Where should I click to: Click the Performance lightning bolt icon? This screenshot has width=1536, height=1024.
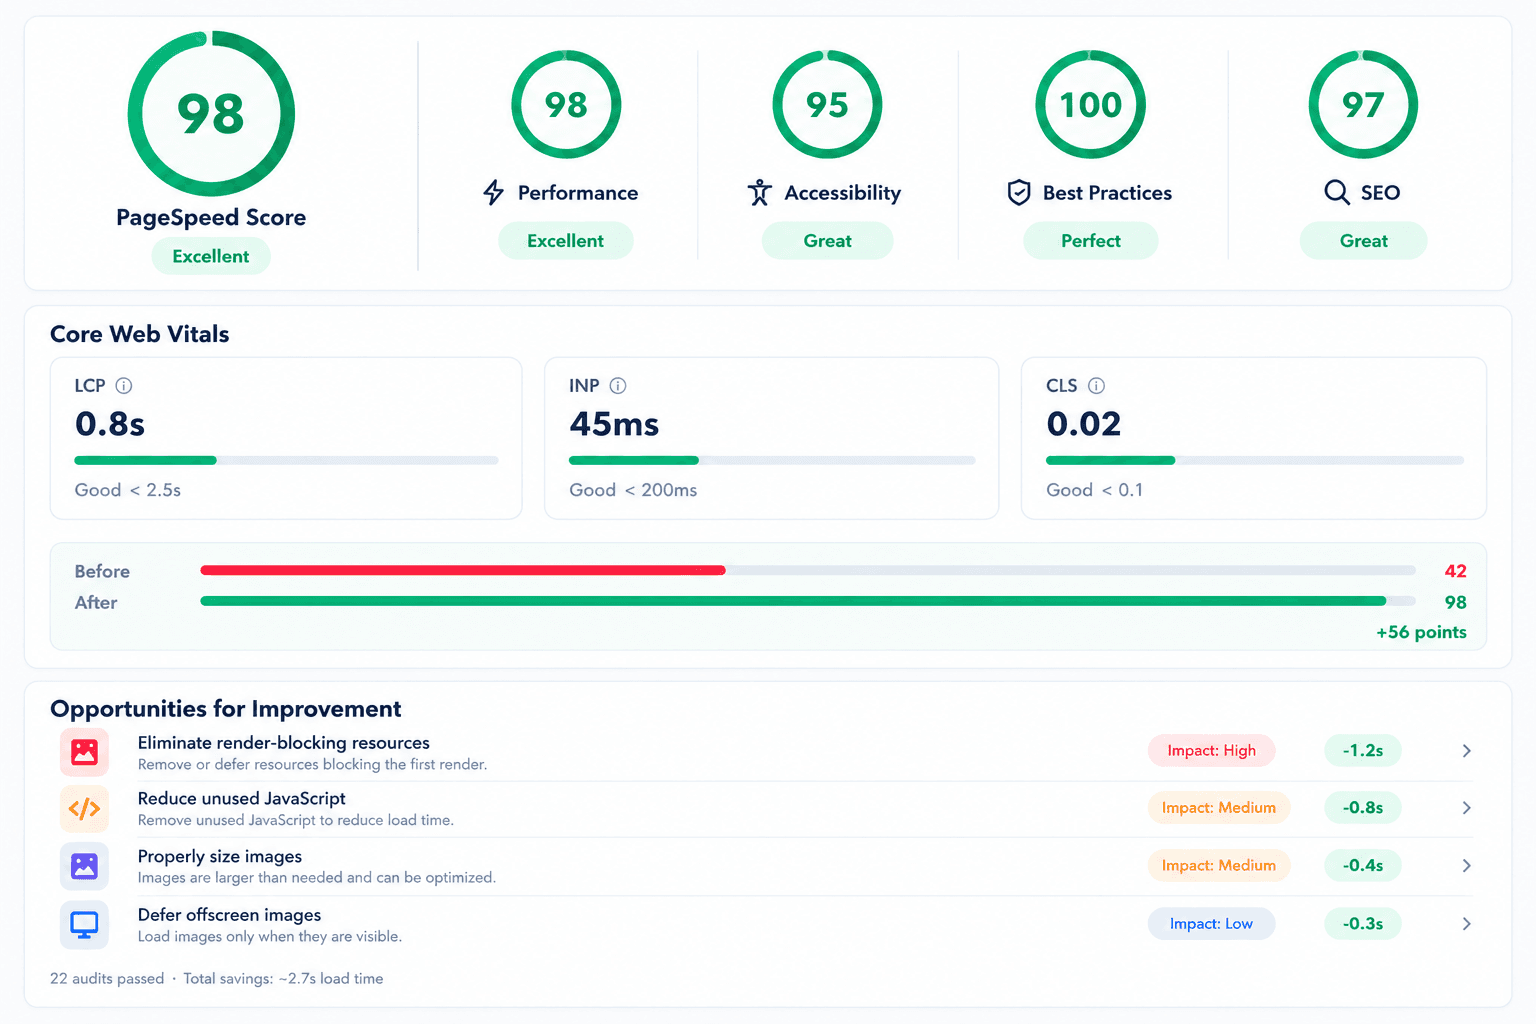point(494,192)
